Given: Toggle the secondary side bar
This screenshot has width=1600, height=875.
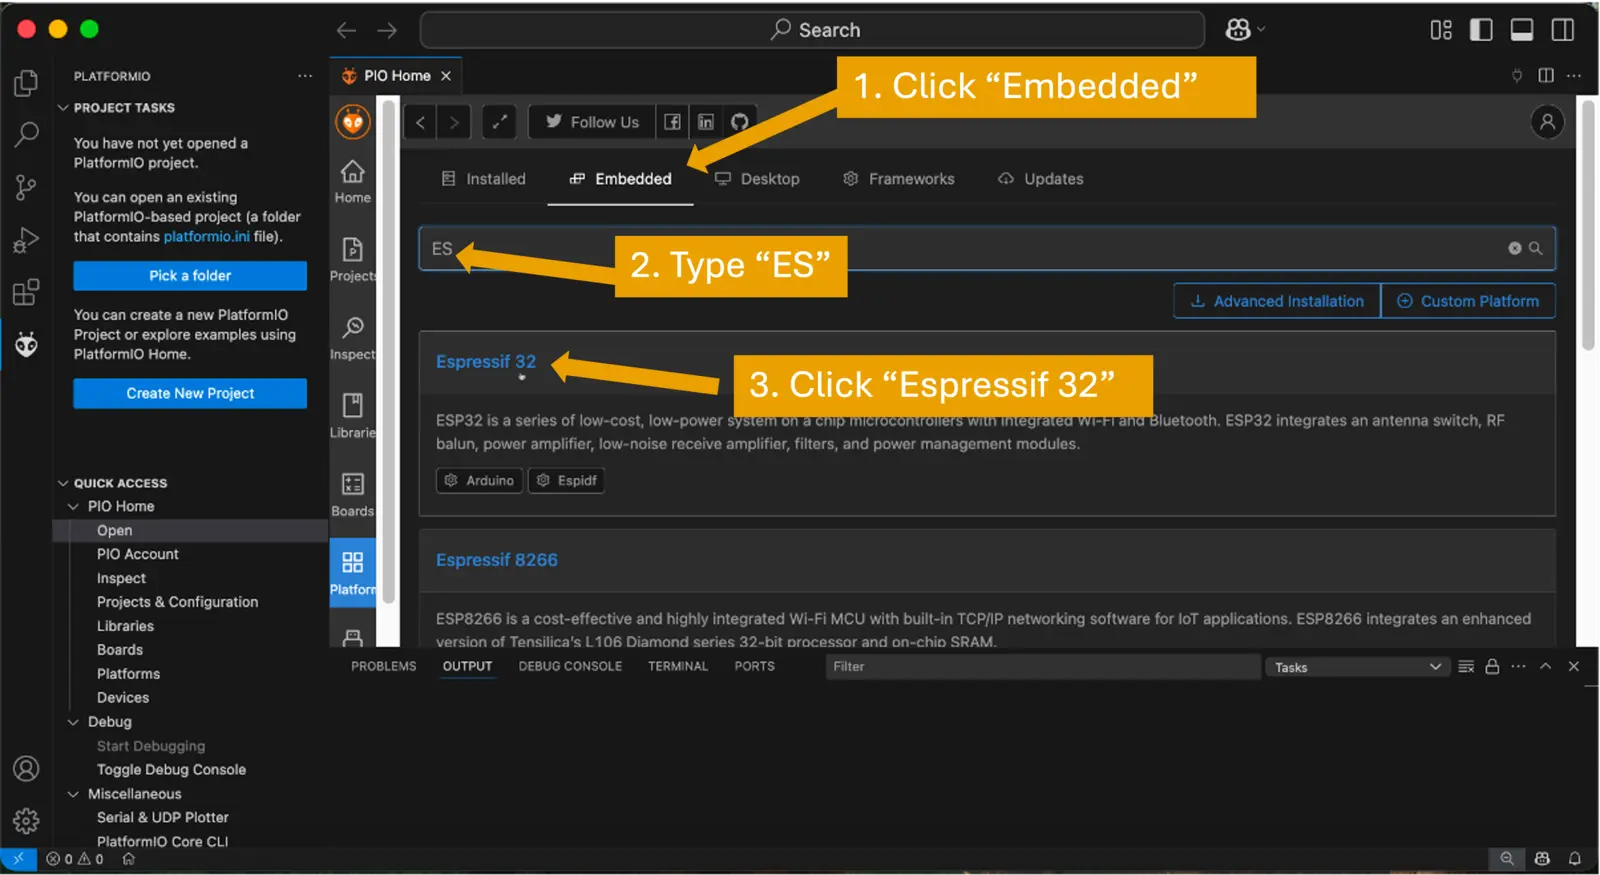Looking at the screenshot, I should 1562,30.
